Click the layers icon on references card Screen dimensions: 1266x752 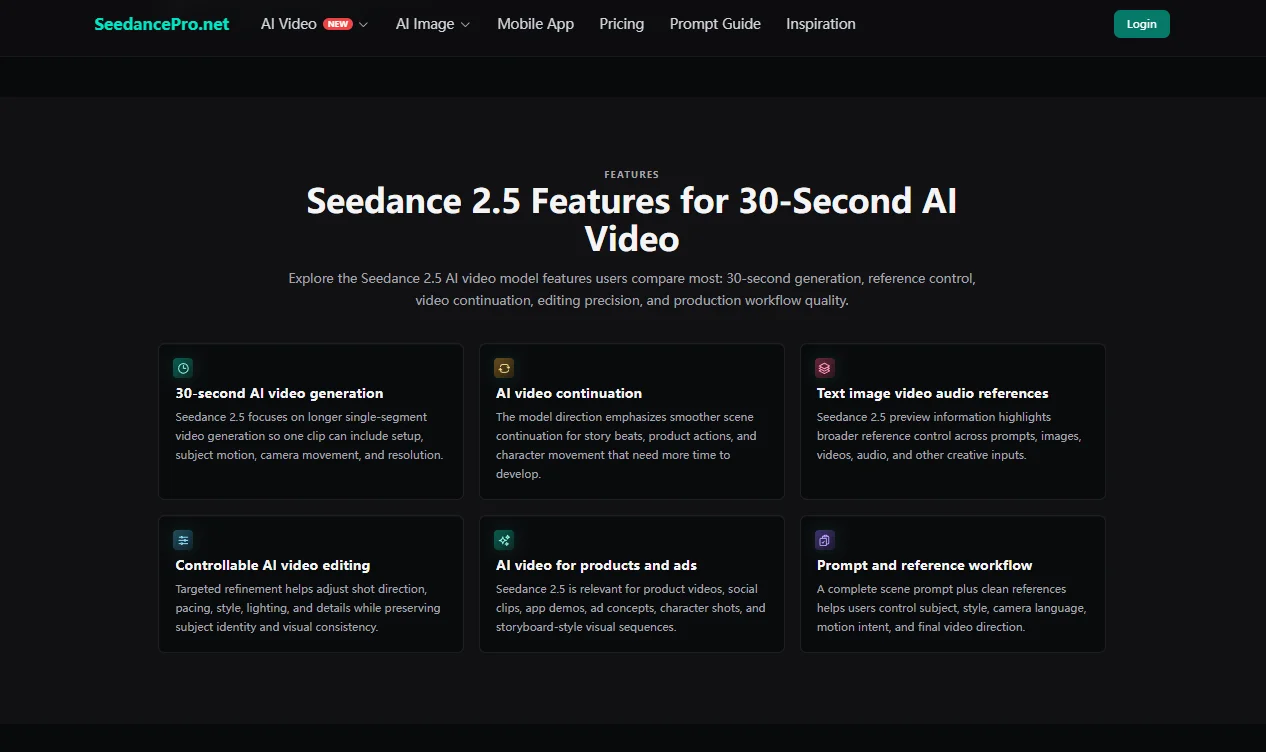824,368
